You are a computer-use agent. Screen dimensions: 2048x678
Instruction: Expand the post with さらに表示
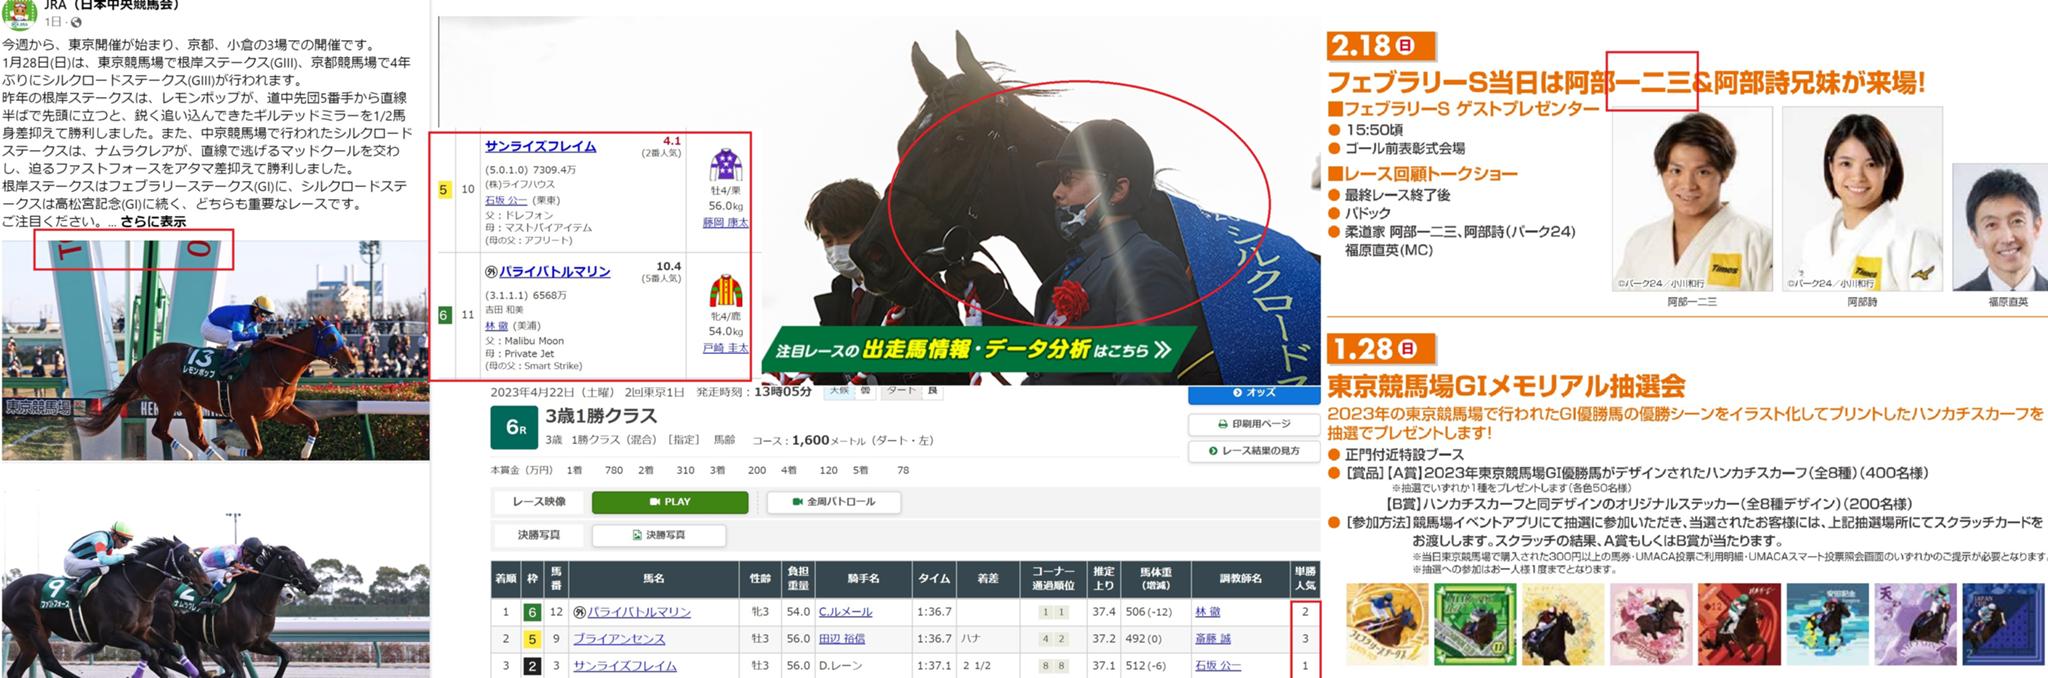(x=153, y=222)
